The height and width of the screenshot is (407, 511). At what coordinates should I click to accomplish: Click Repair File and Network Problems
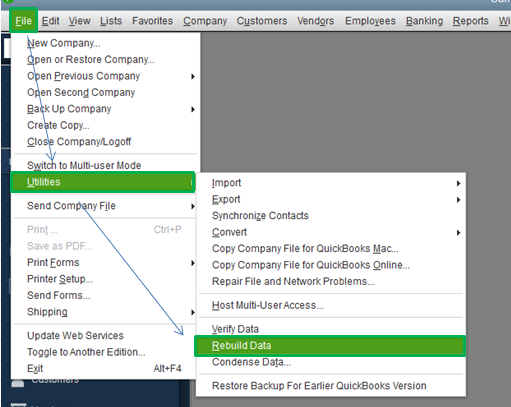293,281
